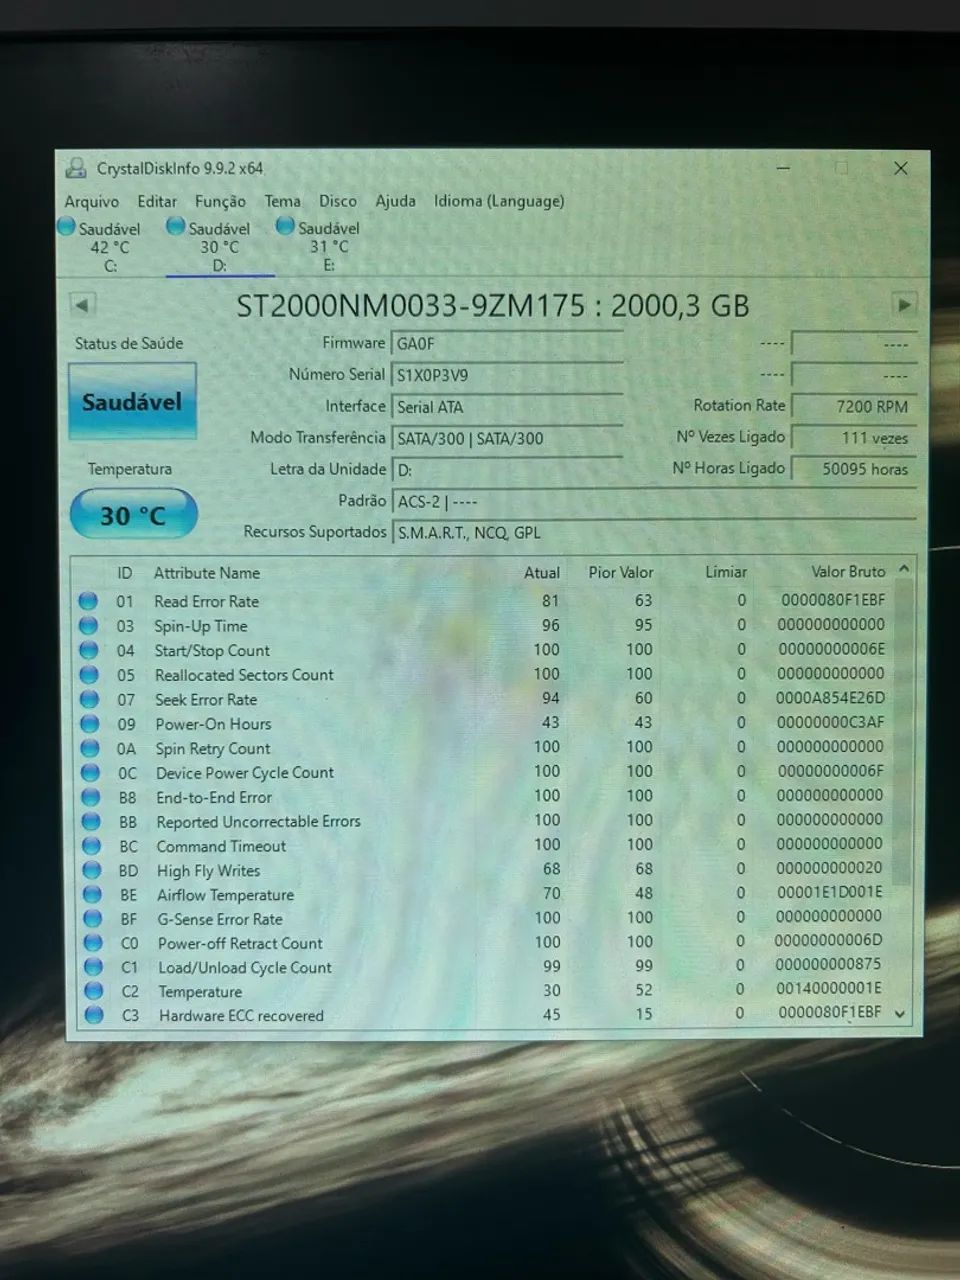
Task: Click the Limiar column header
Action: click(x=726, y=572)
